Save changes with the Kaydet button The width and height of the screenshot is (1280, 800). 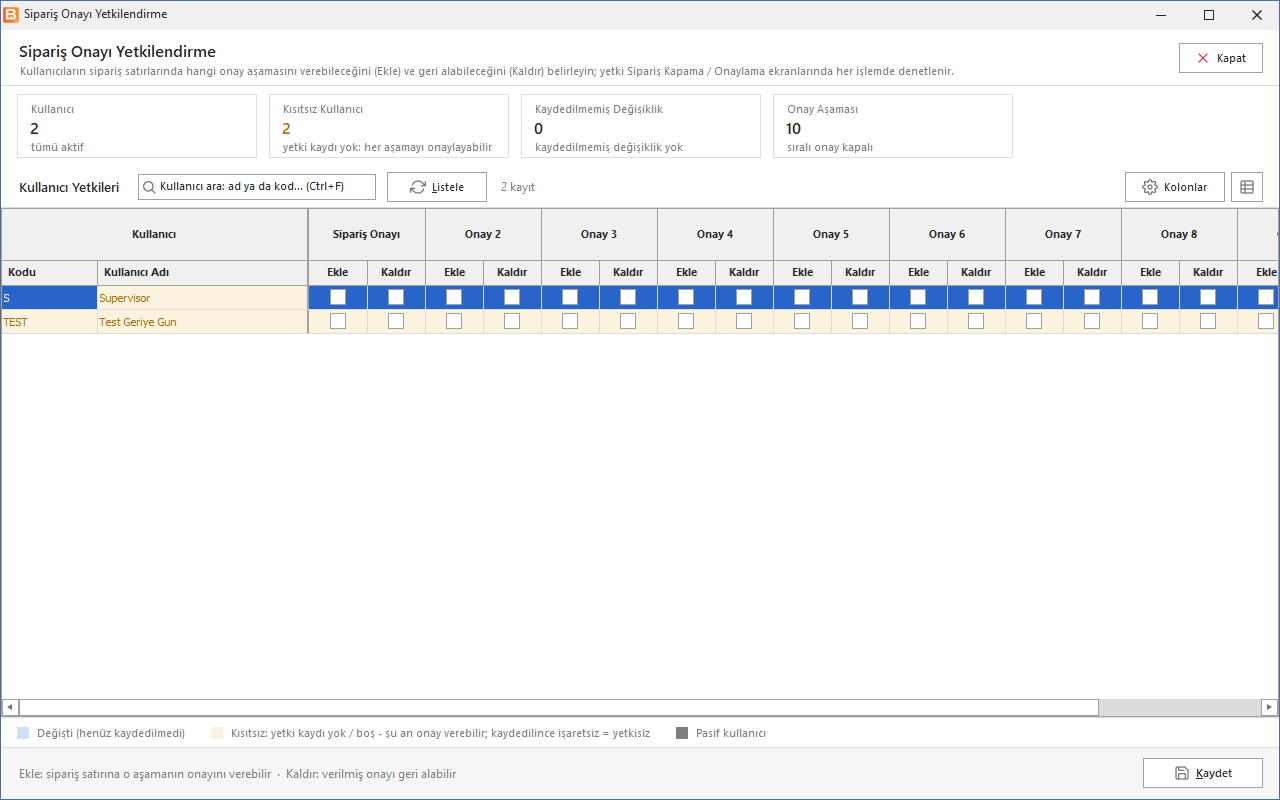[x=1203, y=773]
